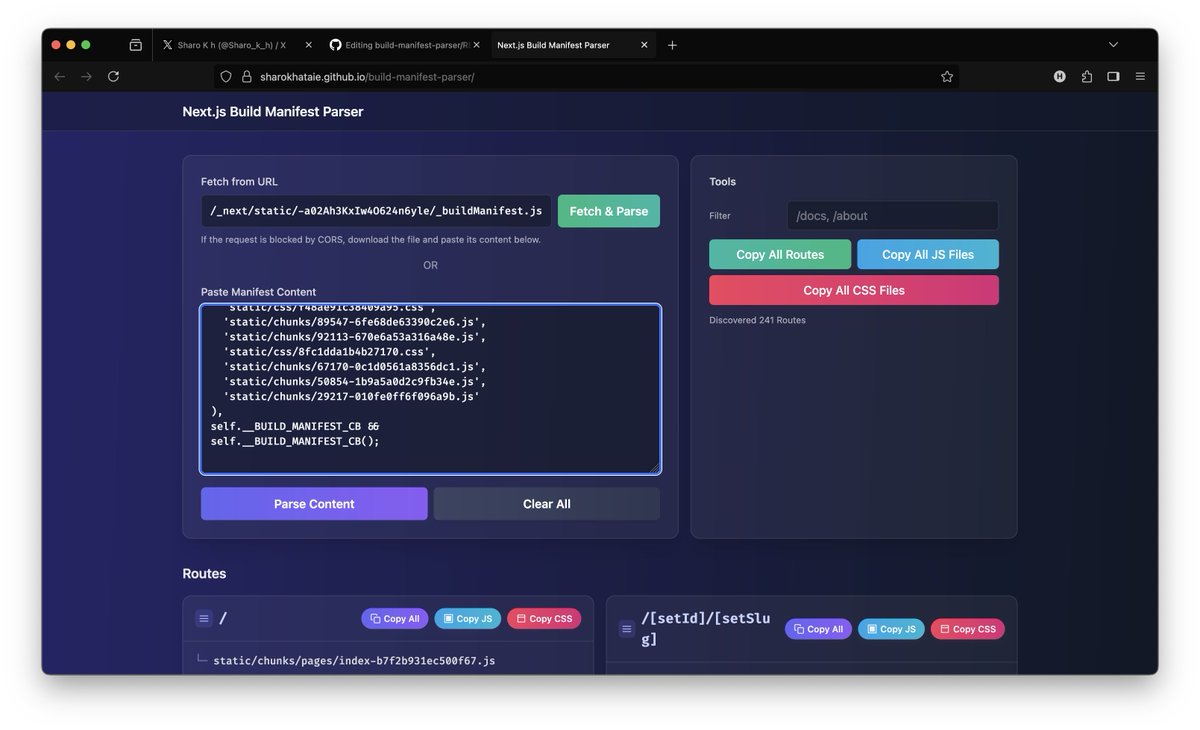This screenshot has width=1200, height=730.
Task: Click the Fetch & Parse button
Action: point(609,211)
